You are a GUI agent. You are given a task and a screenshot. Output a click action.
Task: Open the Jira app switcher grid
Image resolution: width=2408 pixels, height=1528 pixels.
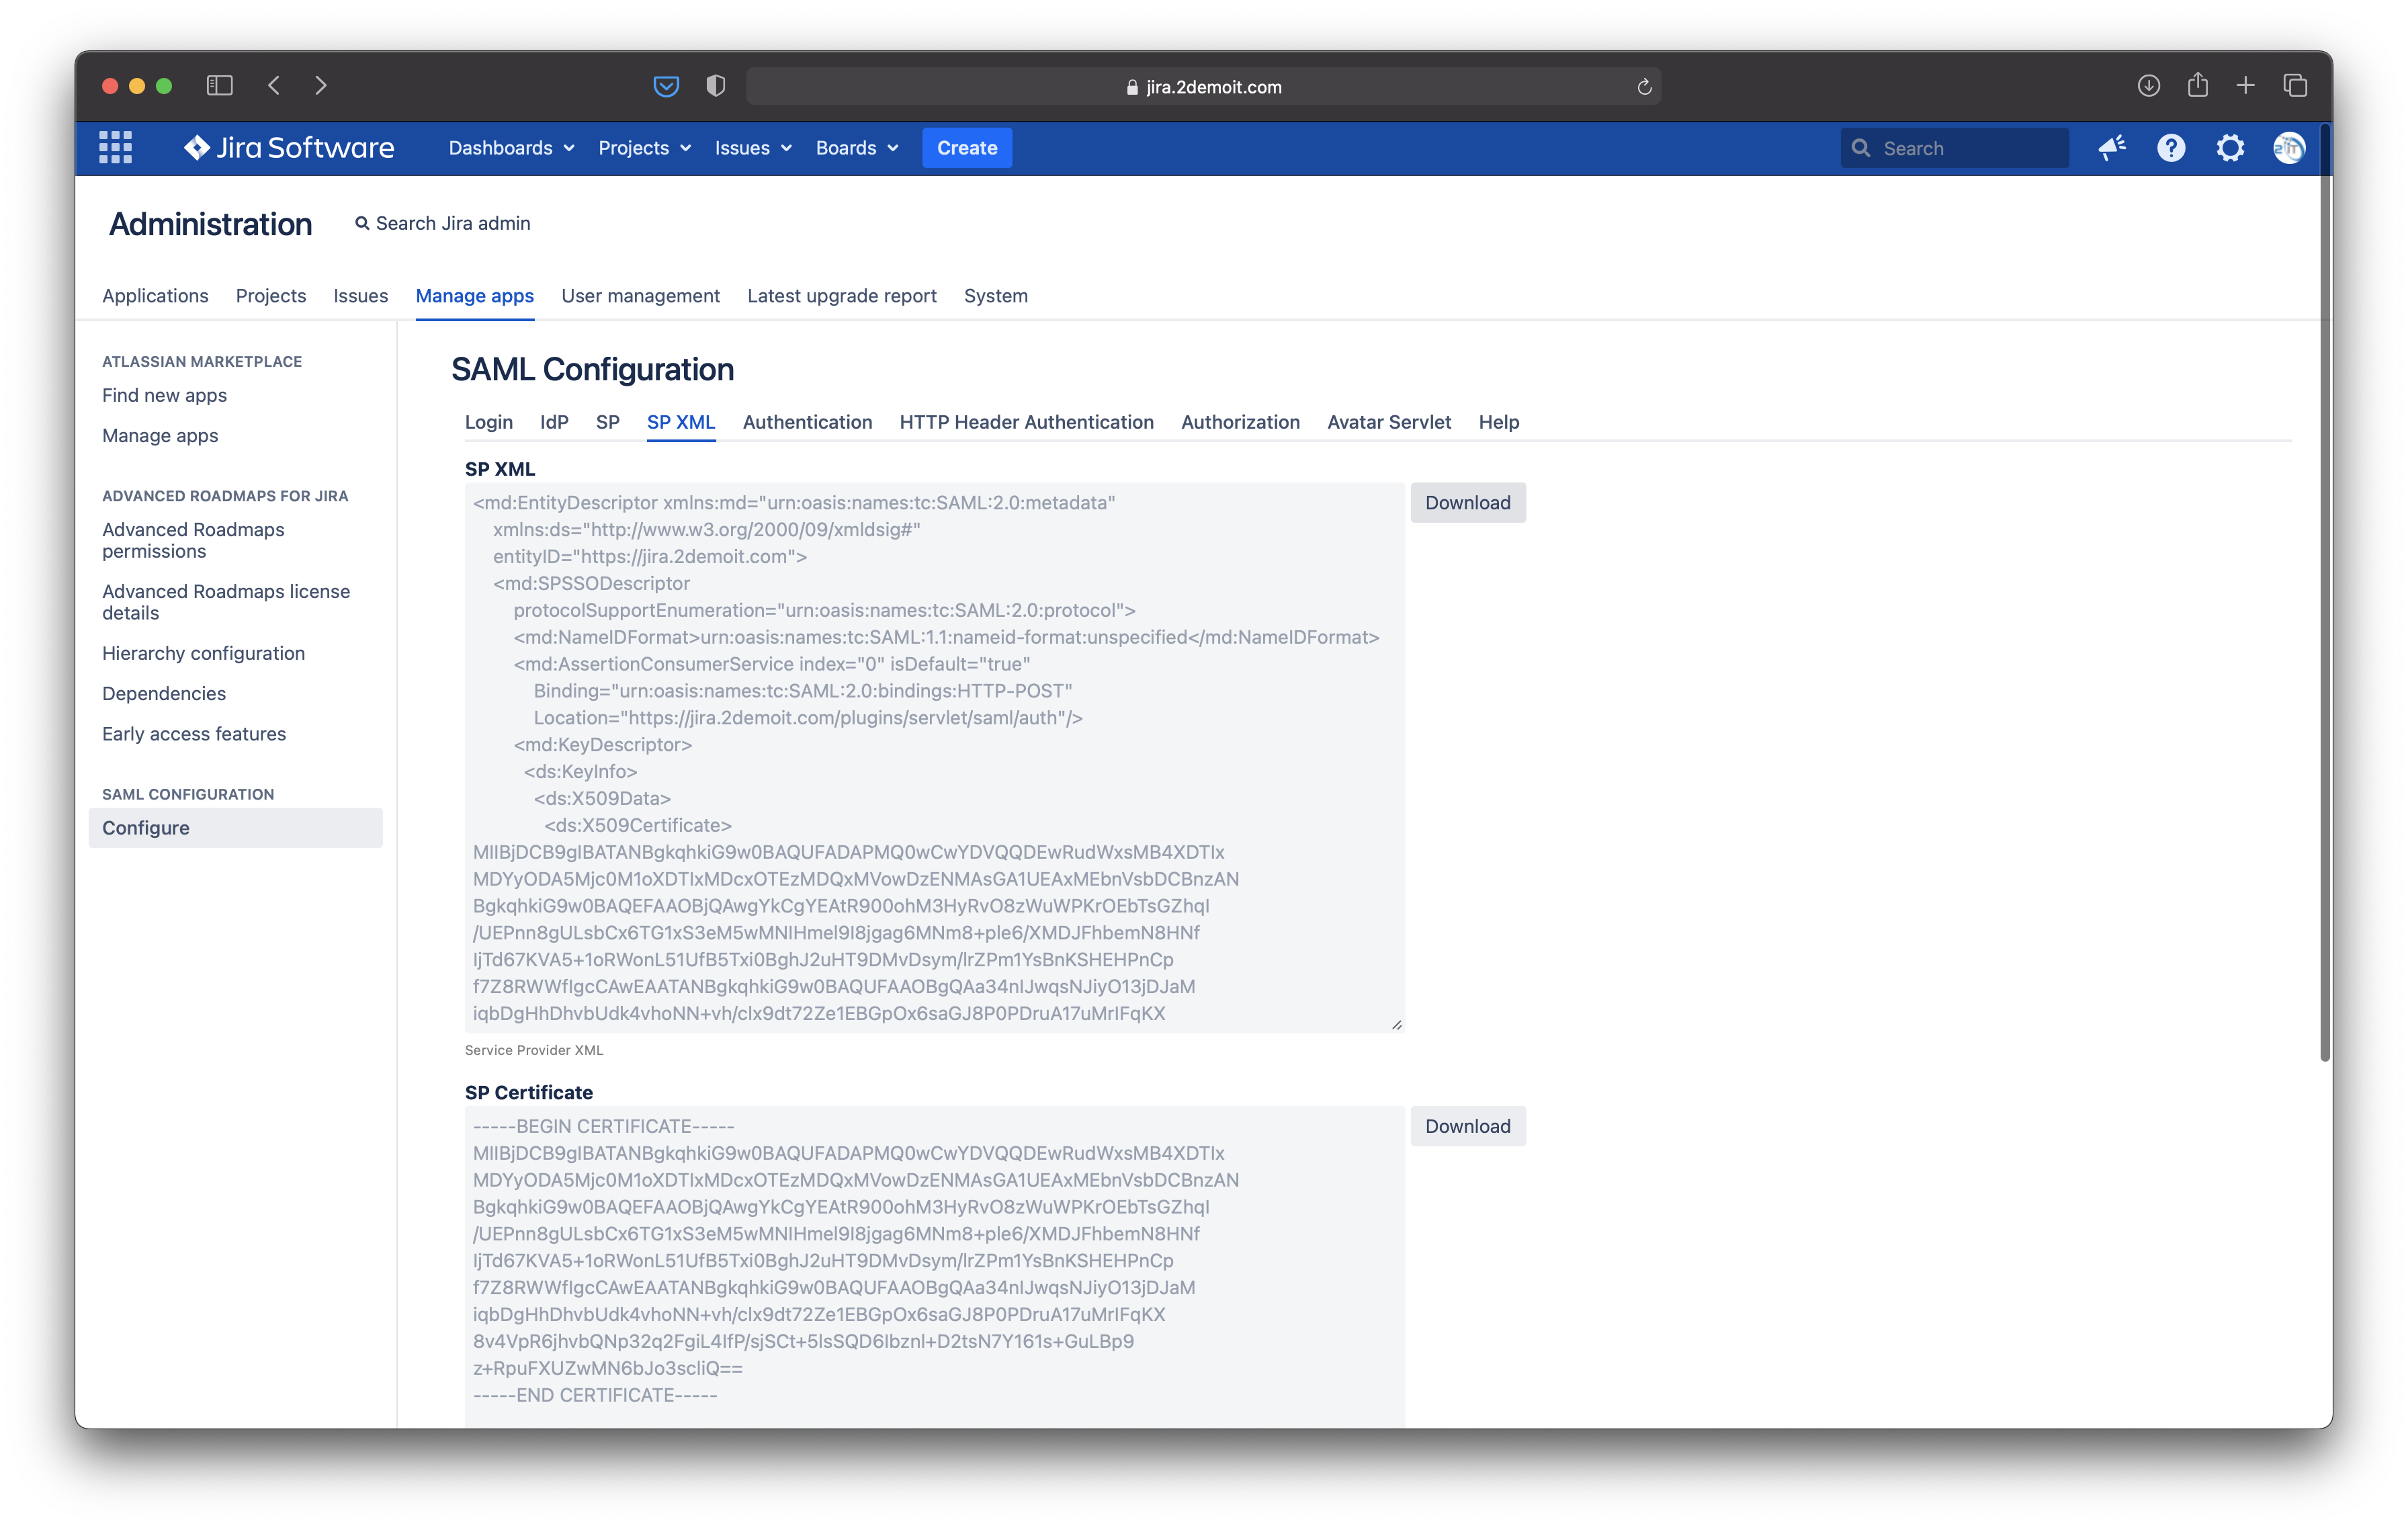click(115, 147)
